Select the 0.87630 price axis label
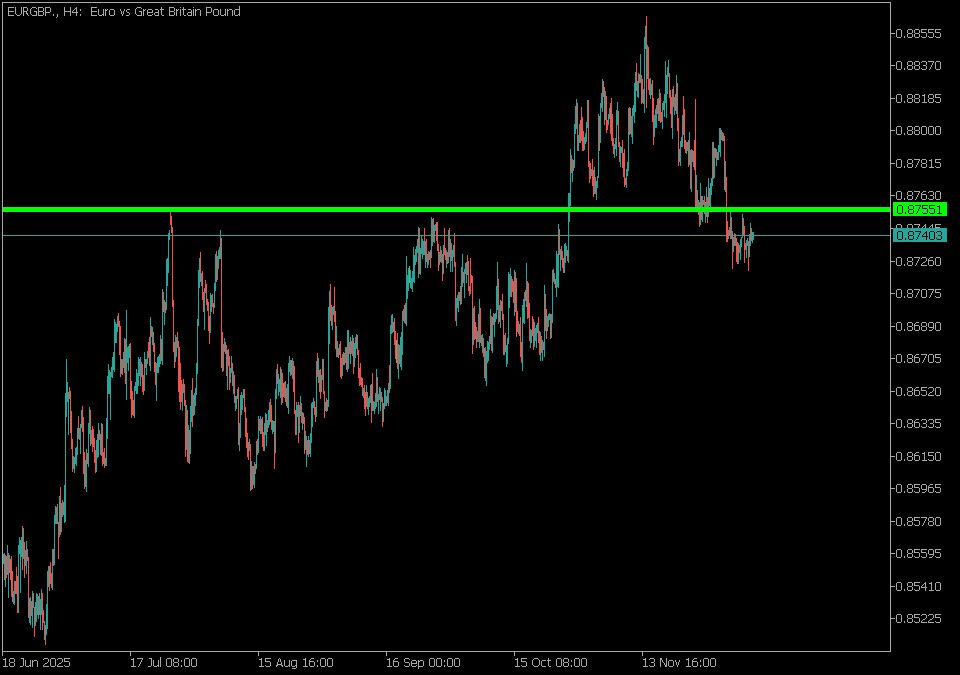 tap(921, 195)
